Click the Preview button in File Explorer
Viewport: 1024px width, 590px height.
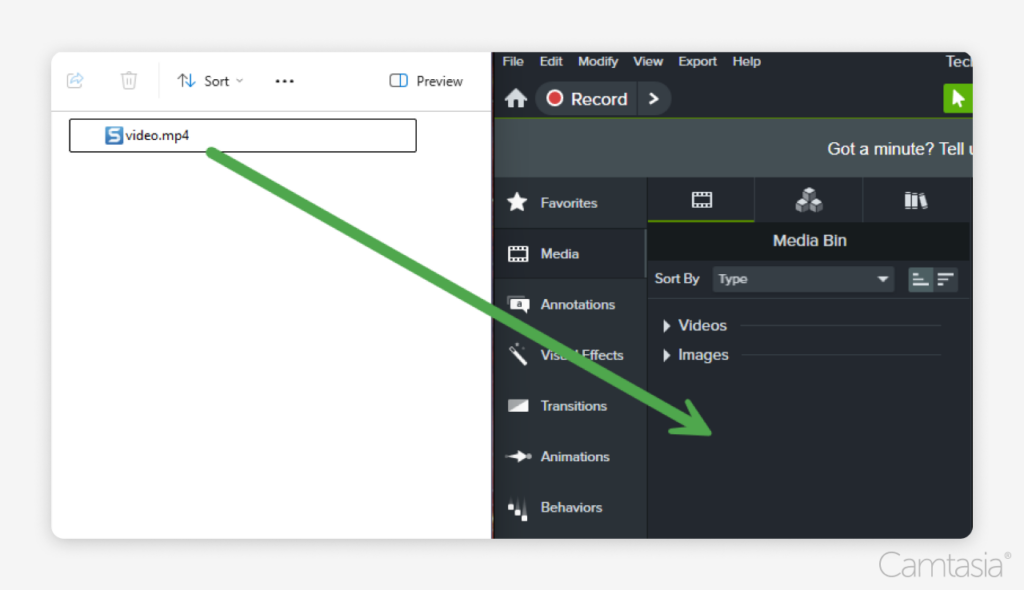[x=424, y=81]
